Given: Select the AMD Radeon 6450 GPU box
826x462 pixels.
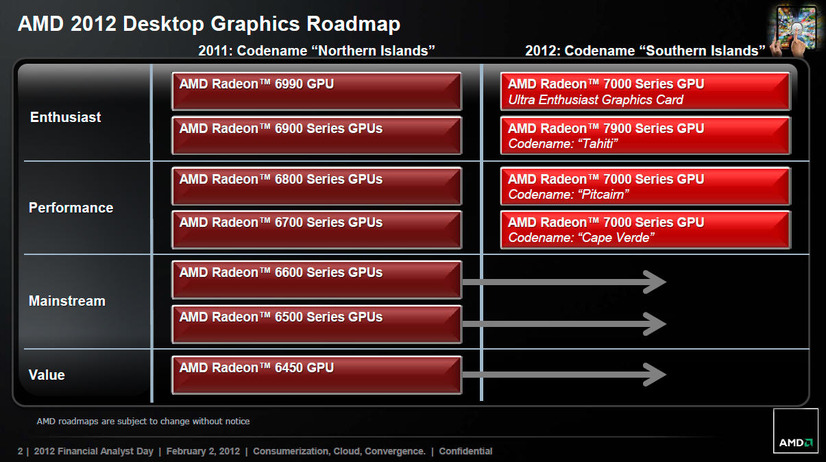Looking at the screenshot, I should (x=317, y=375).
